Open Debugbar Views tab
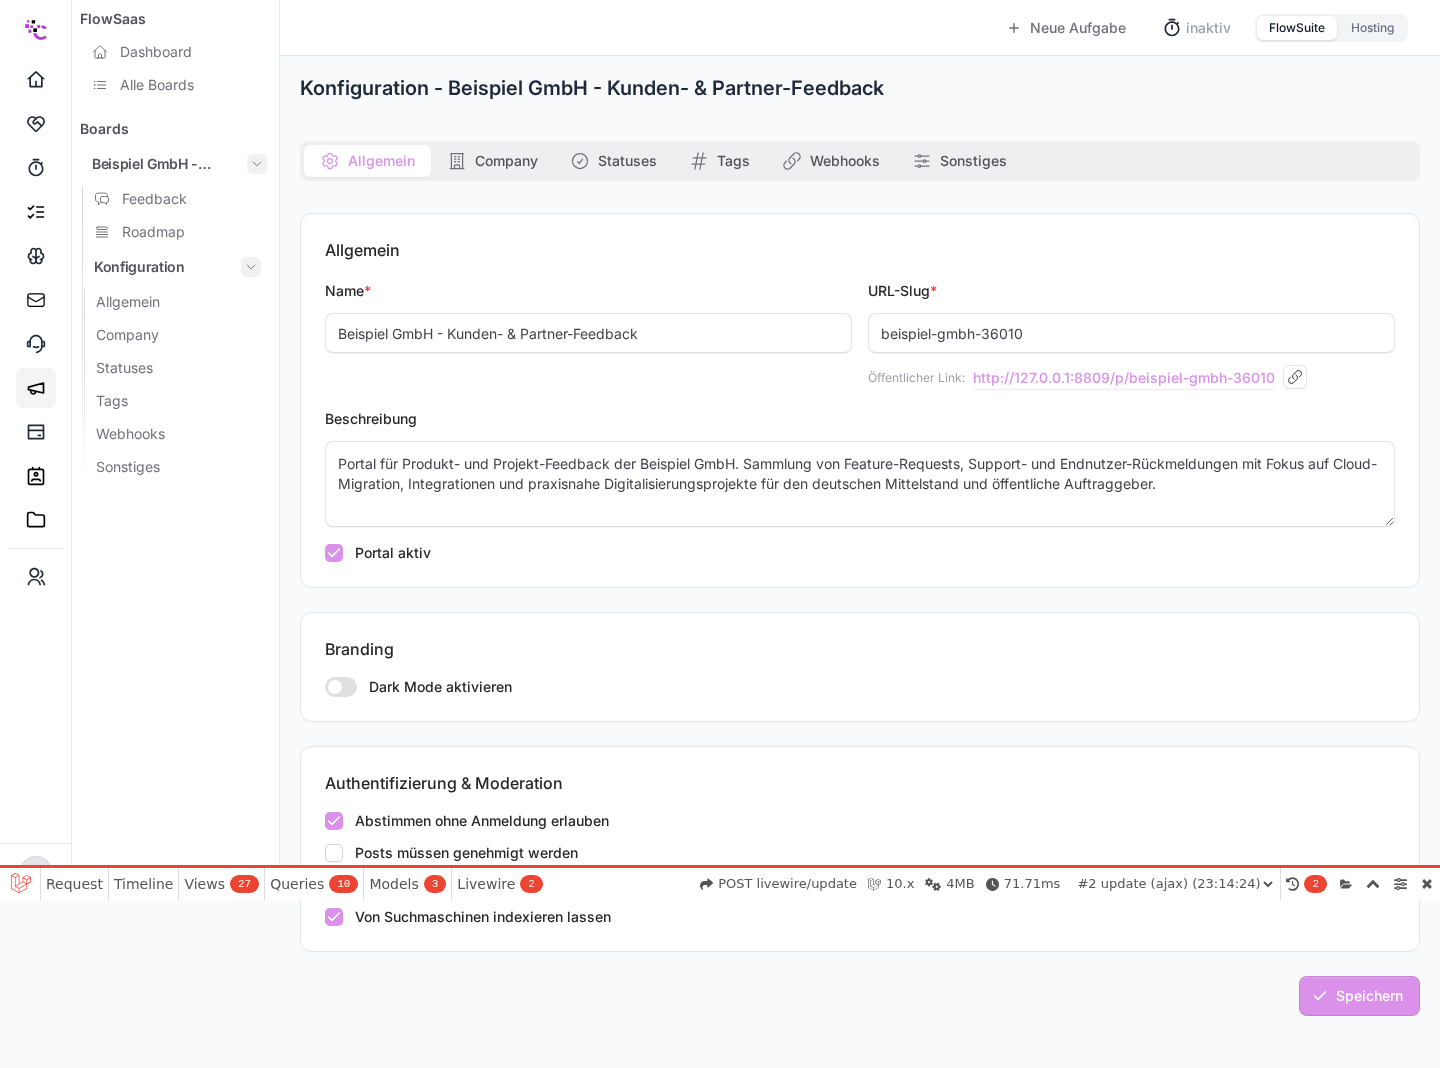The width and height of the screenshot is (1440, 1068). tap(221, 884)
